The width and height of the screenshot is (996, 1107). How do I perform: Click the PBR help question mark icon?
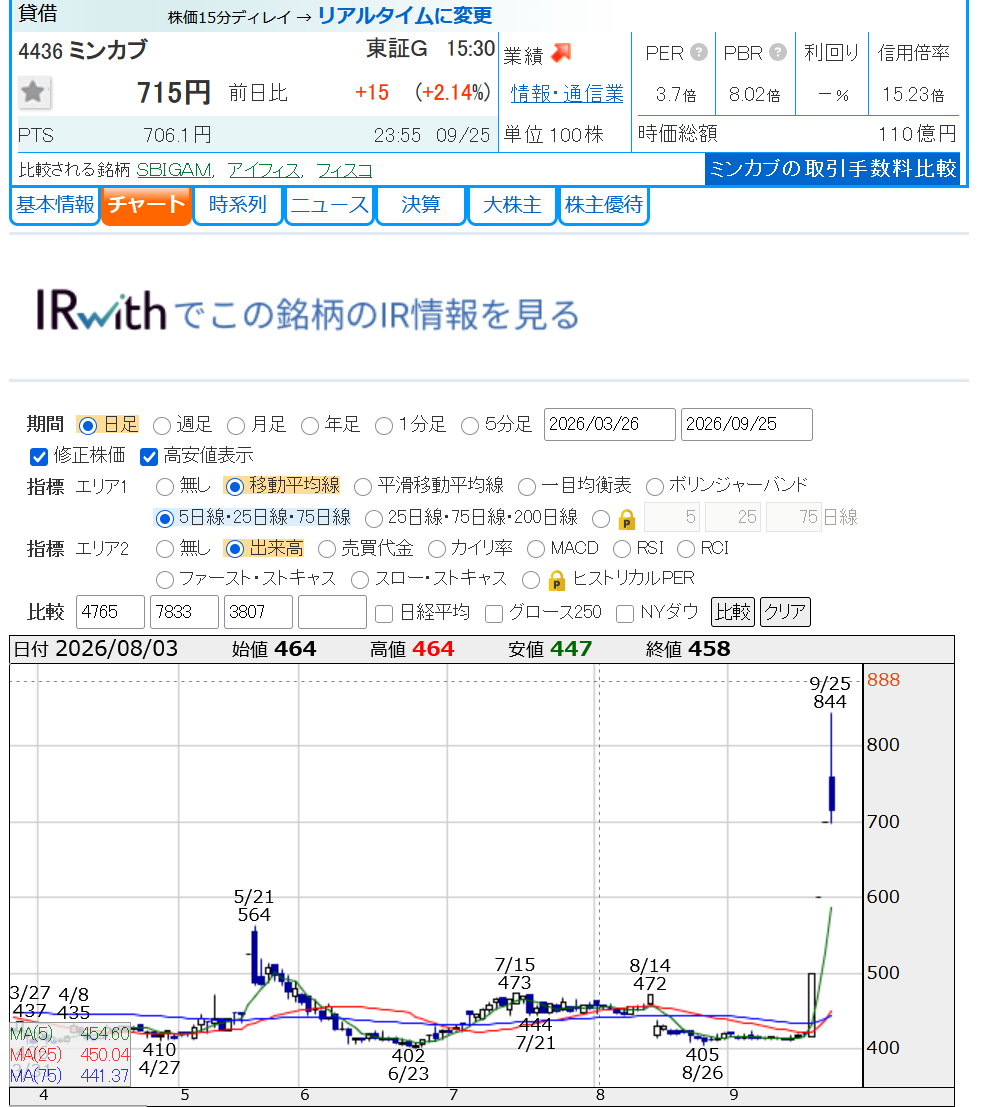(778, 52)
